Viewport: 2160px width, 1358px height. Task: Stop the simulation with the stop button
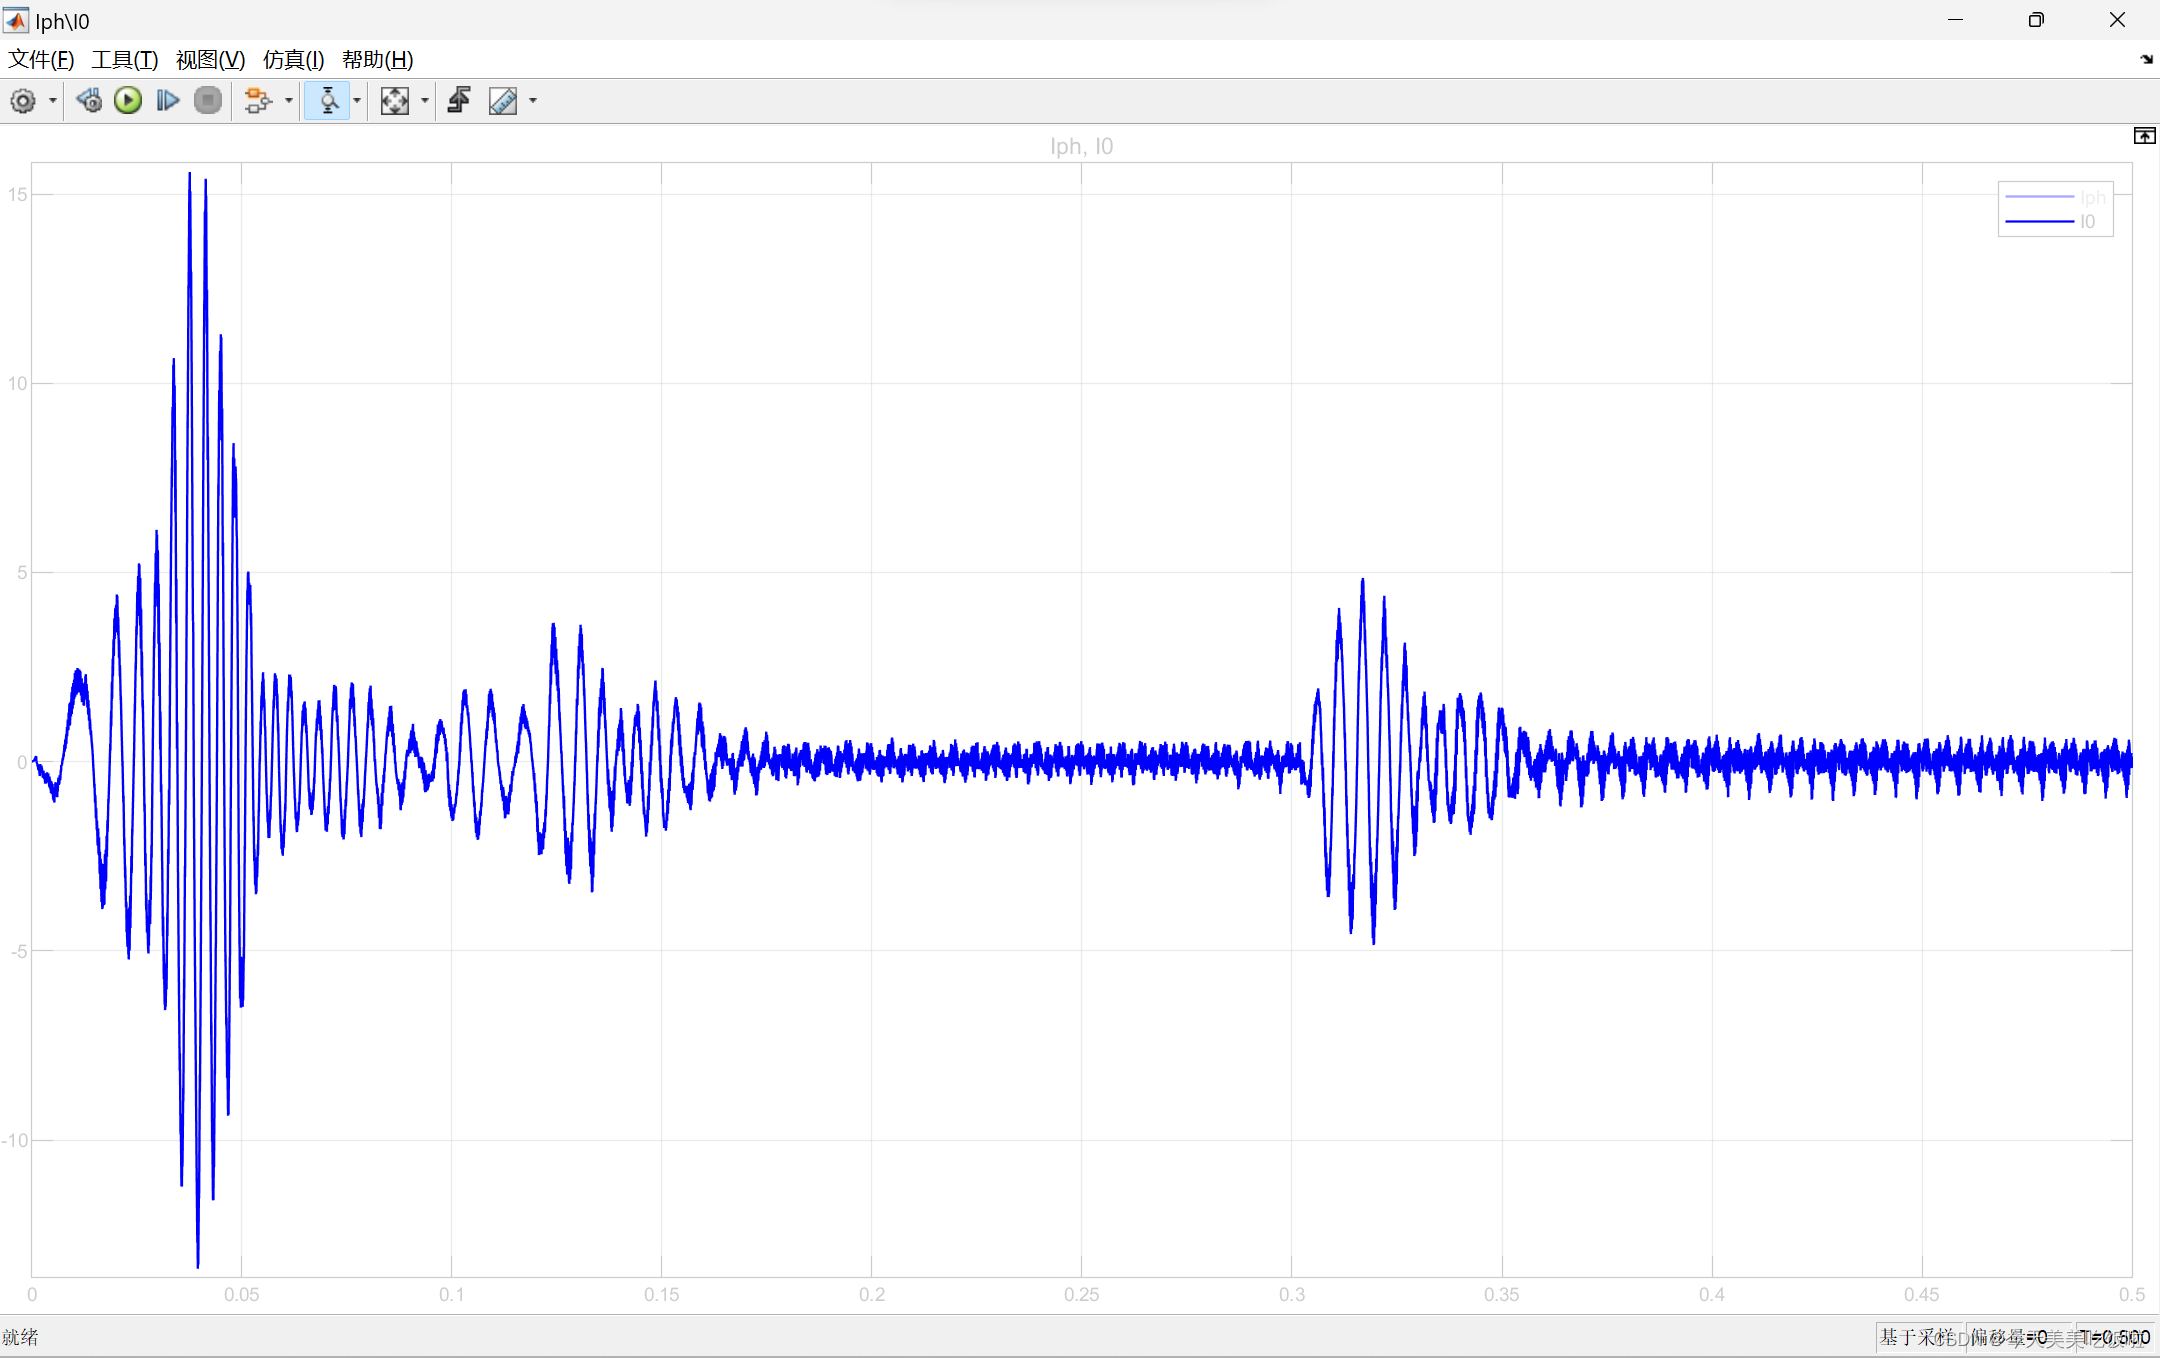tap(207, 101)
